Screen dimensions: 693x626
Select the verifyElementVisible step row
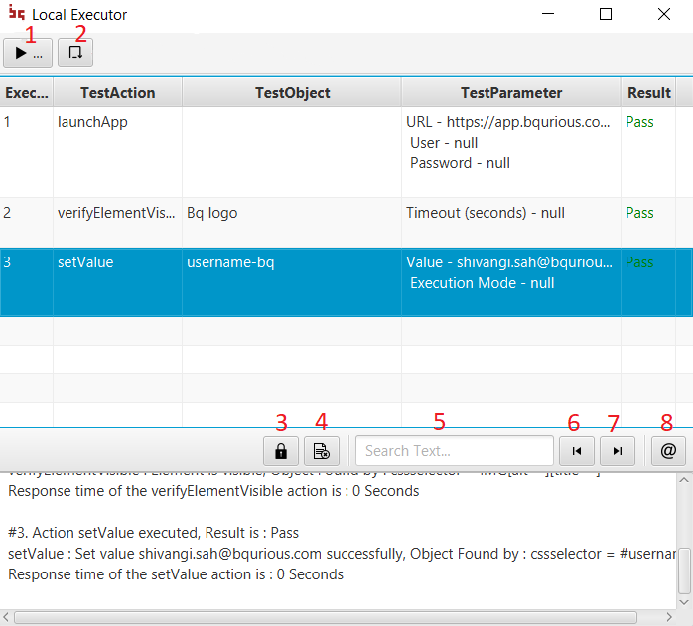click(x=346, y=222)
